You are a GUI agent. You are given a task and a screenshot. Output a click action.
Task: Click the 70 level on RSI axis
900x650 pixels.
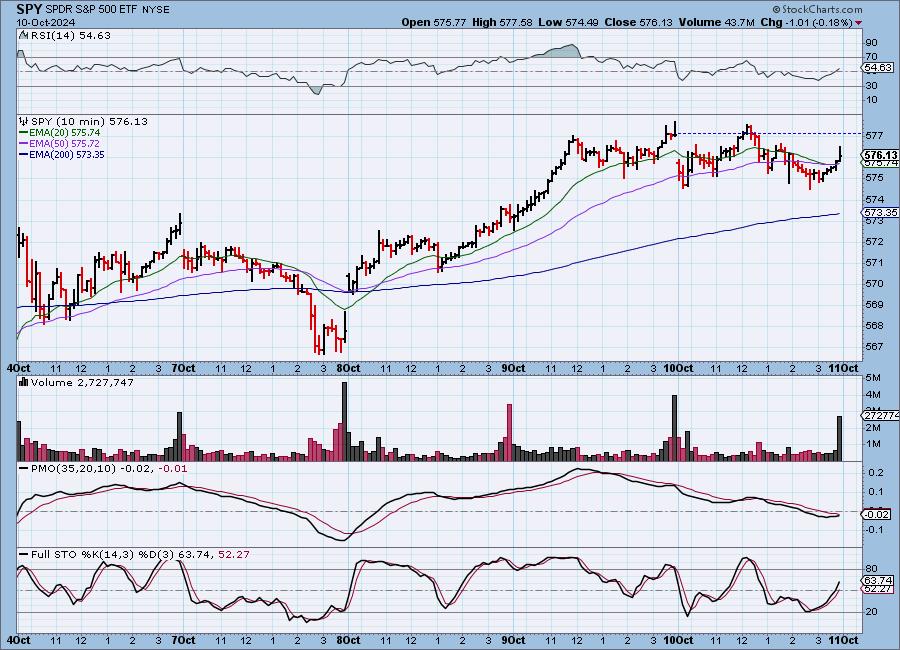[x=871, y=56]
